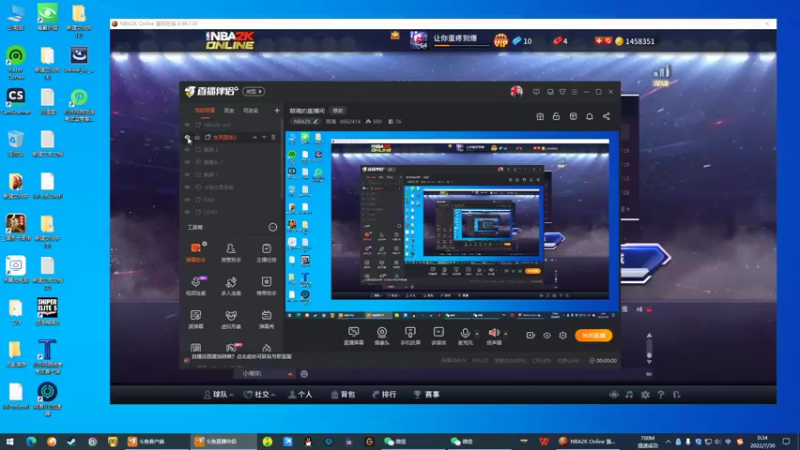Open the 弹幕秀 tool
The width and height of the screenshot is (800, 450).
coord(266,319)
